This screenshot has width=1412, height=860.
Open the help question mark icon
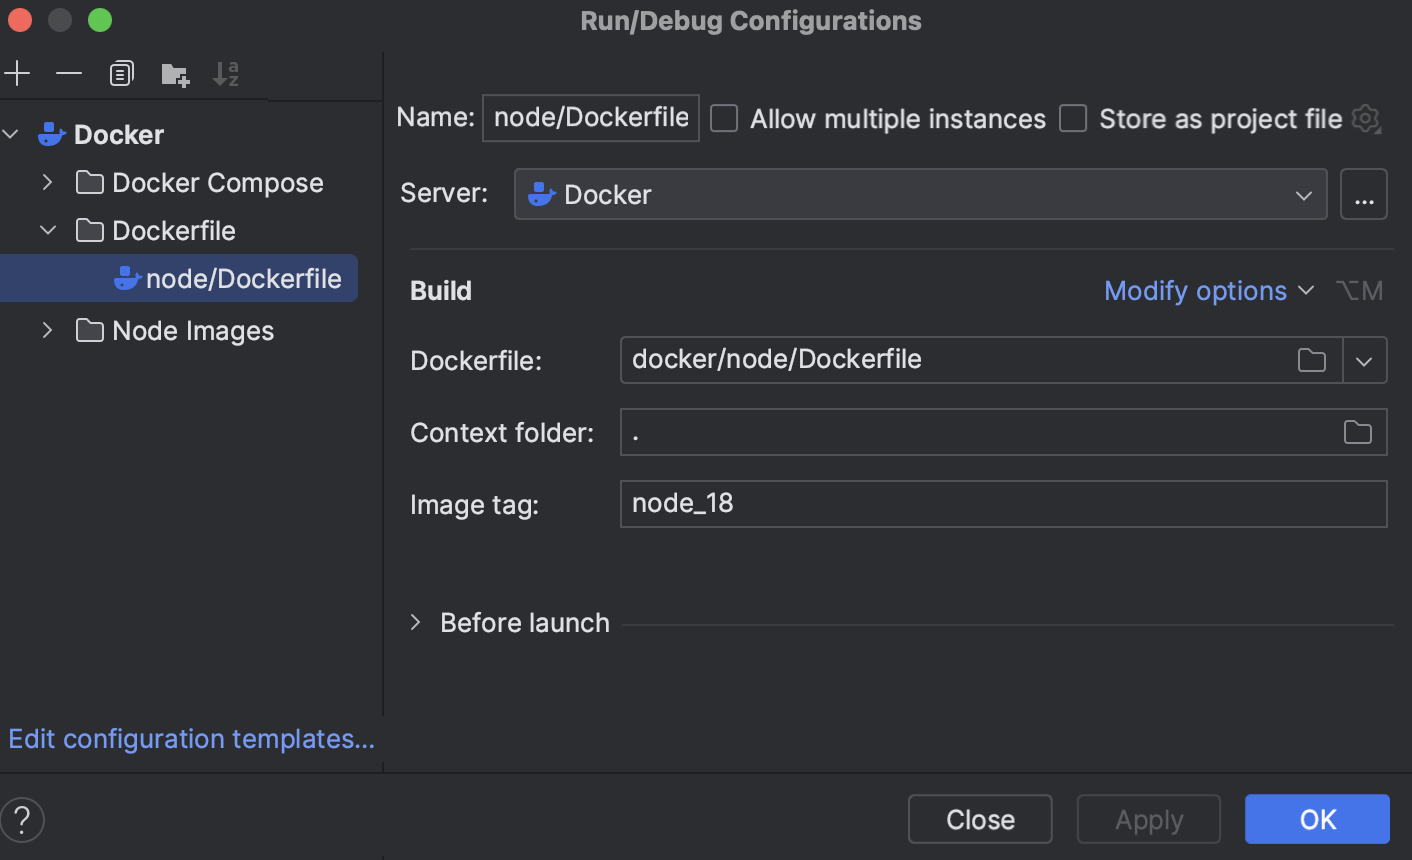22,820
